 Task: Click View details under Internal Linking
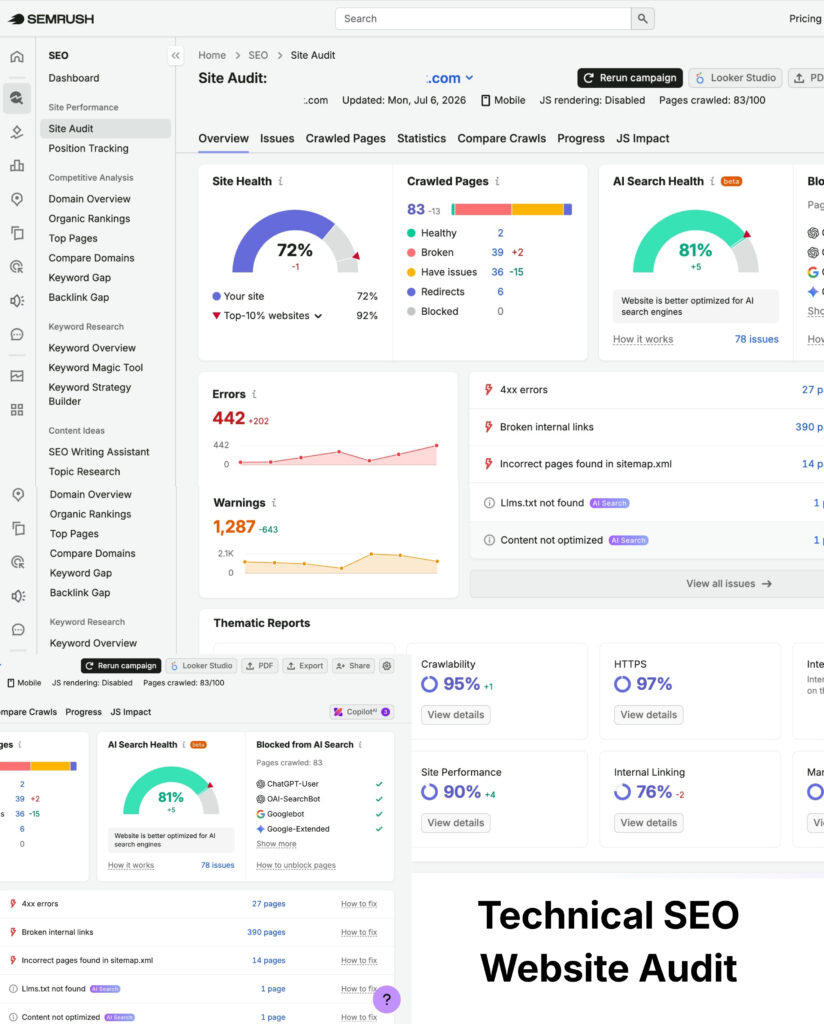[648, 823]
